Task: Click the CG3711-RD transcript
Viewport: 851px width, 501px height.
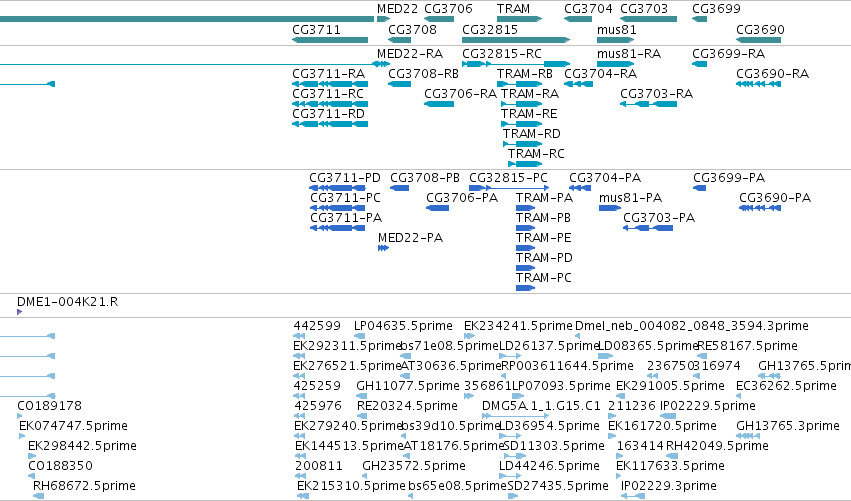Action: (x=330, y=124)
